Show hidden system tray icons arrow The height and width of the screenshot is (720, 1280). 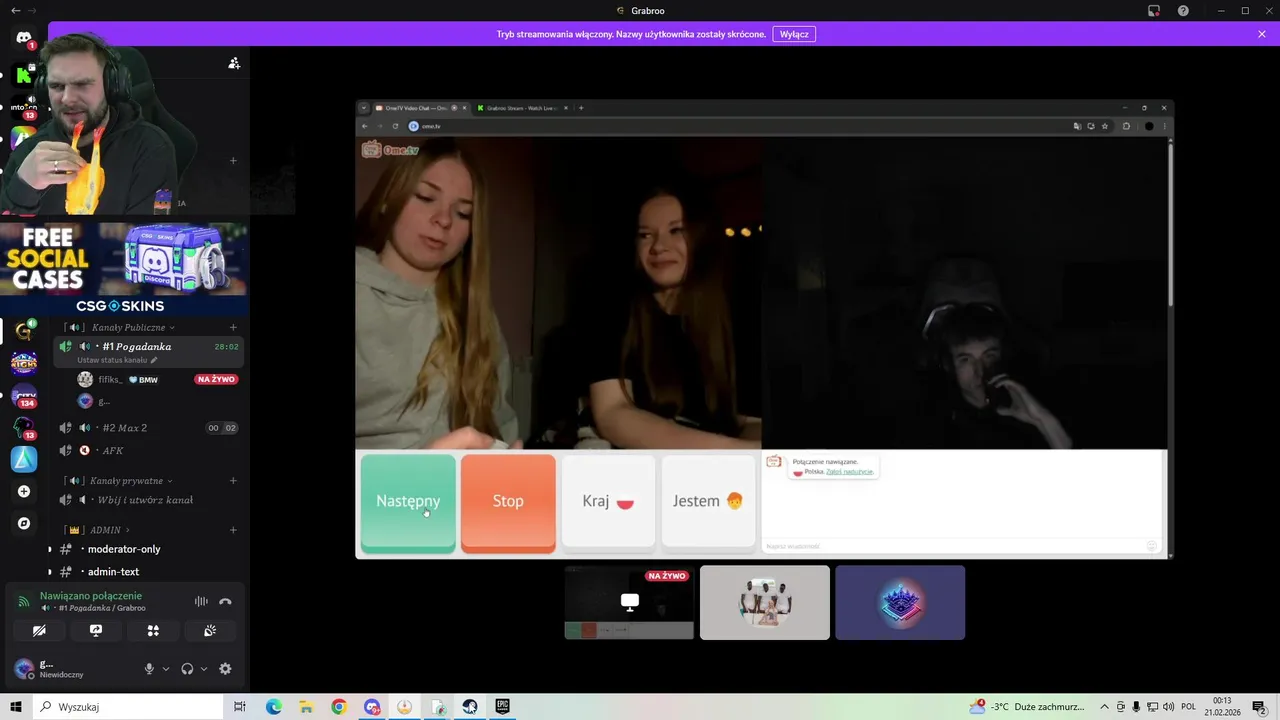point(1104,707)
